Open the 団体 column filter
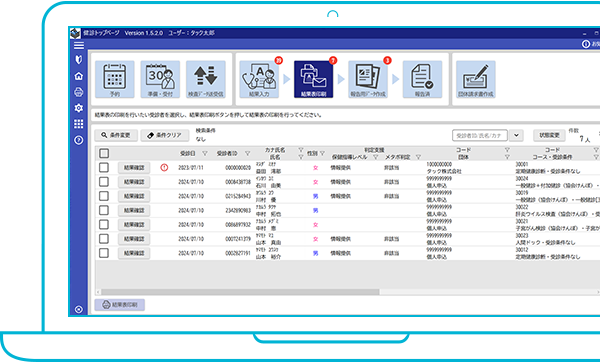The height and width of the screenshot is (362, 600). tap(507, 157)
